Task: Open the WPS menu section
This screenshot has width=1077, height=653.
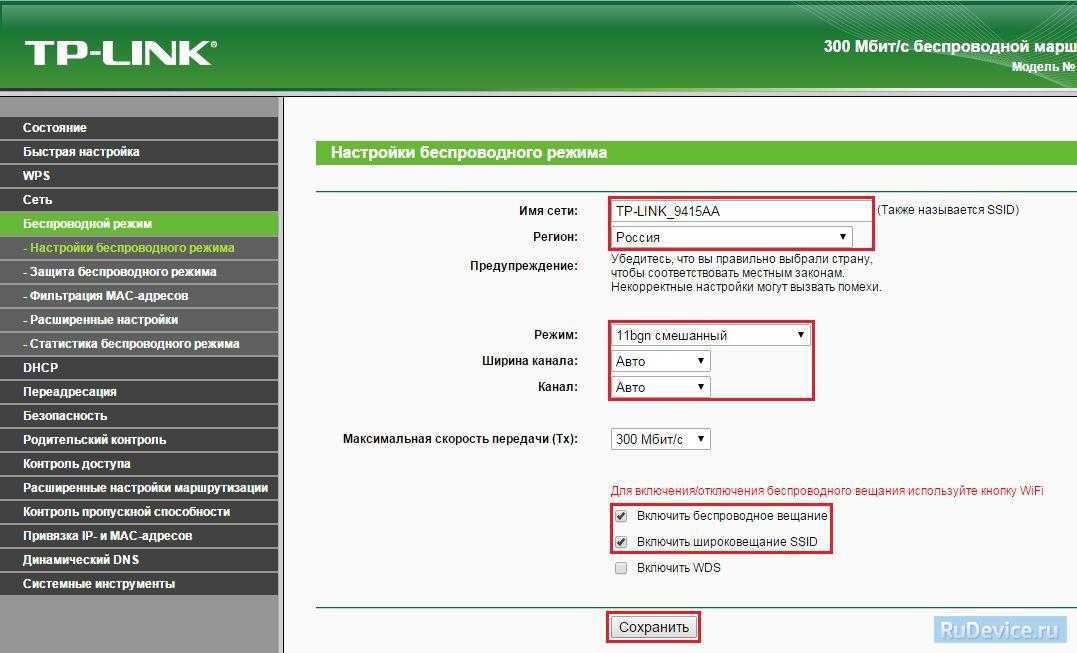Action: pos(37,176)
